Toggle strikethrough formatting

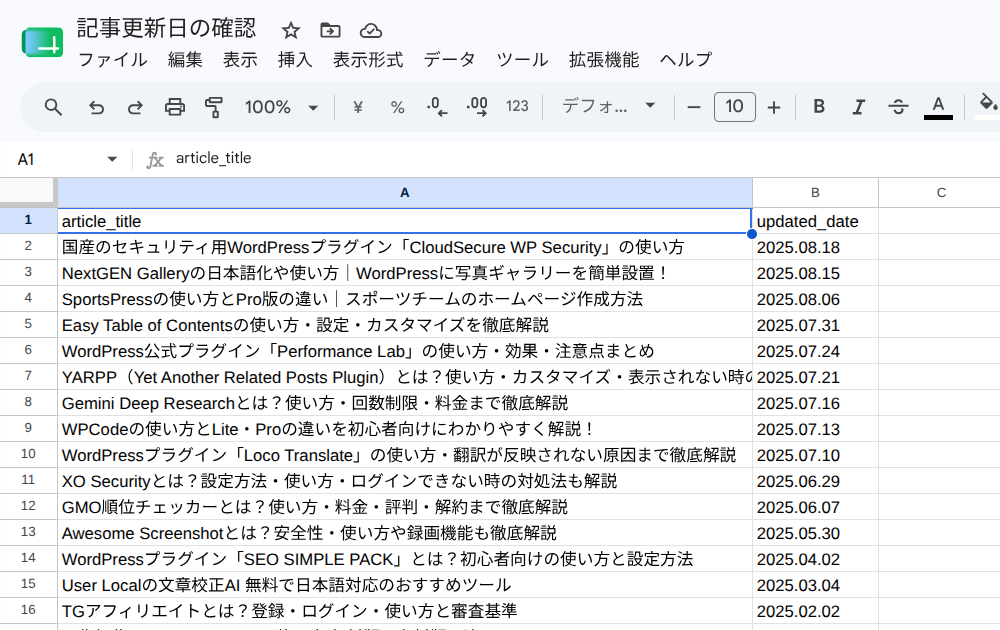[899, 107]
